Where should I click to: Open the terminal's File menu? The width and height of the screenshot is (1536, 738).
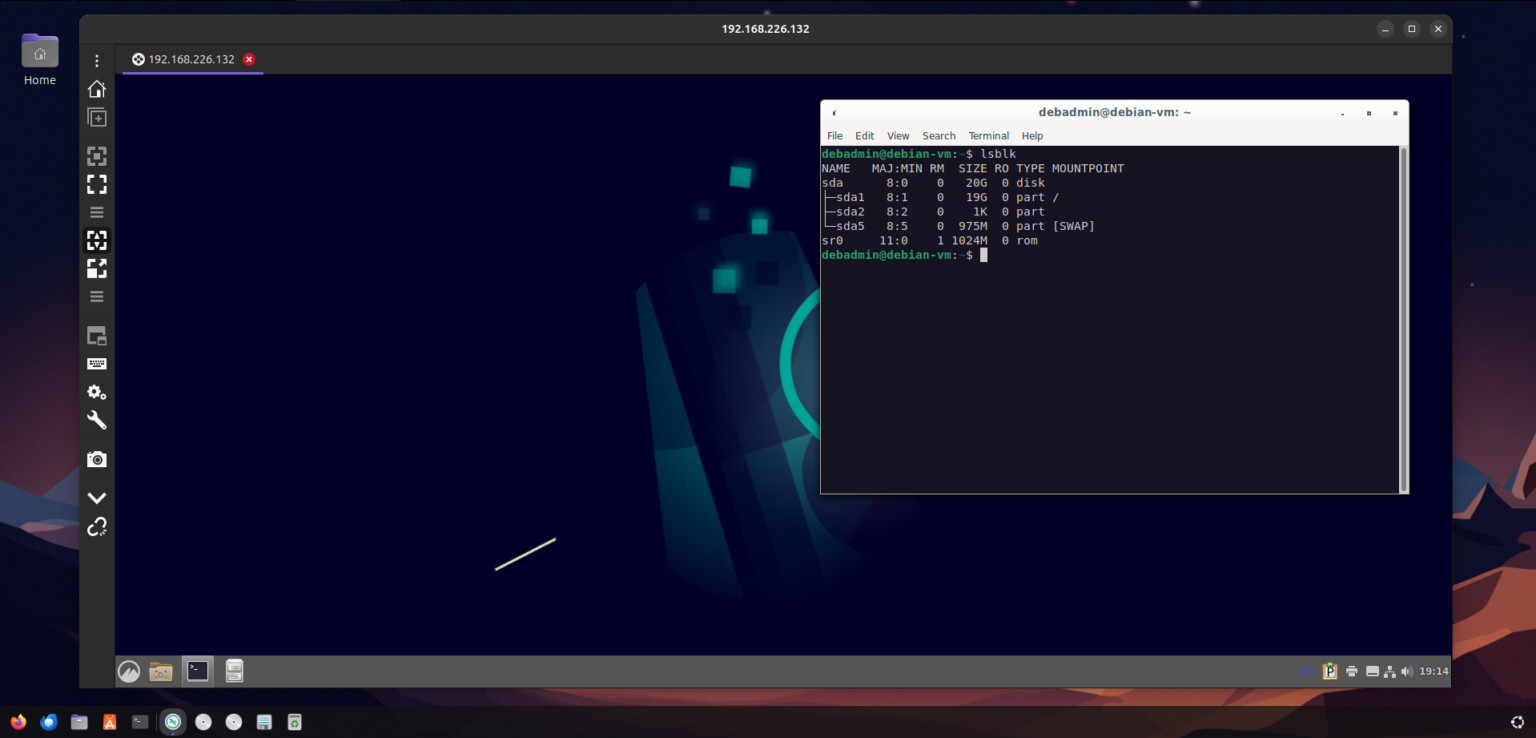click(x=834, y=135)
